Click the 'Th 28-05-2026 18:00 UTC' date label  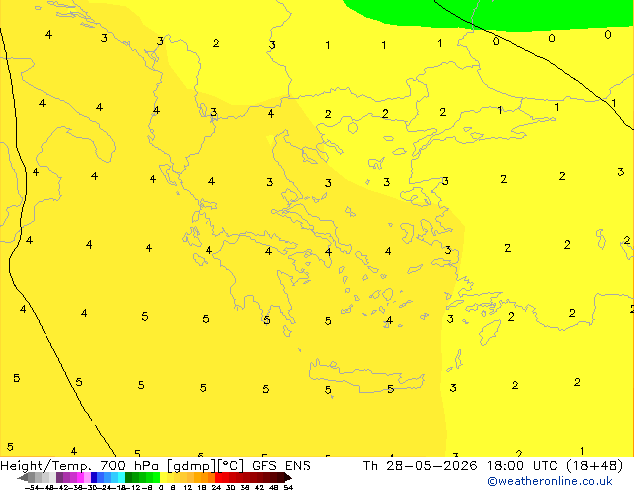click(x=462, y=466)
